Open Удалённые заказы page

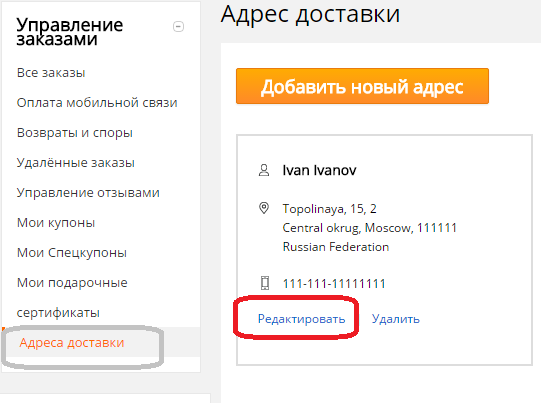click(x=76, y=163)
